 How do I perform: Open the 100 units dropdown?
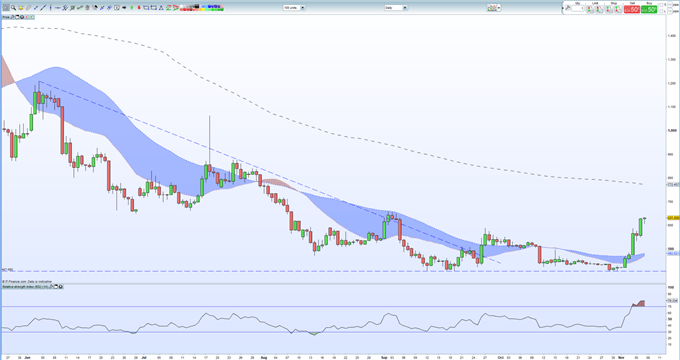pos(294,8)
